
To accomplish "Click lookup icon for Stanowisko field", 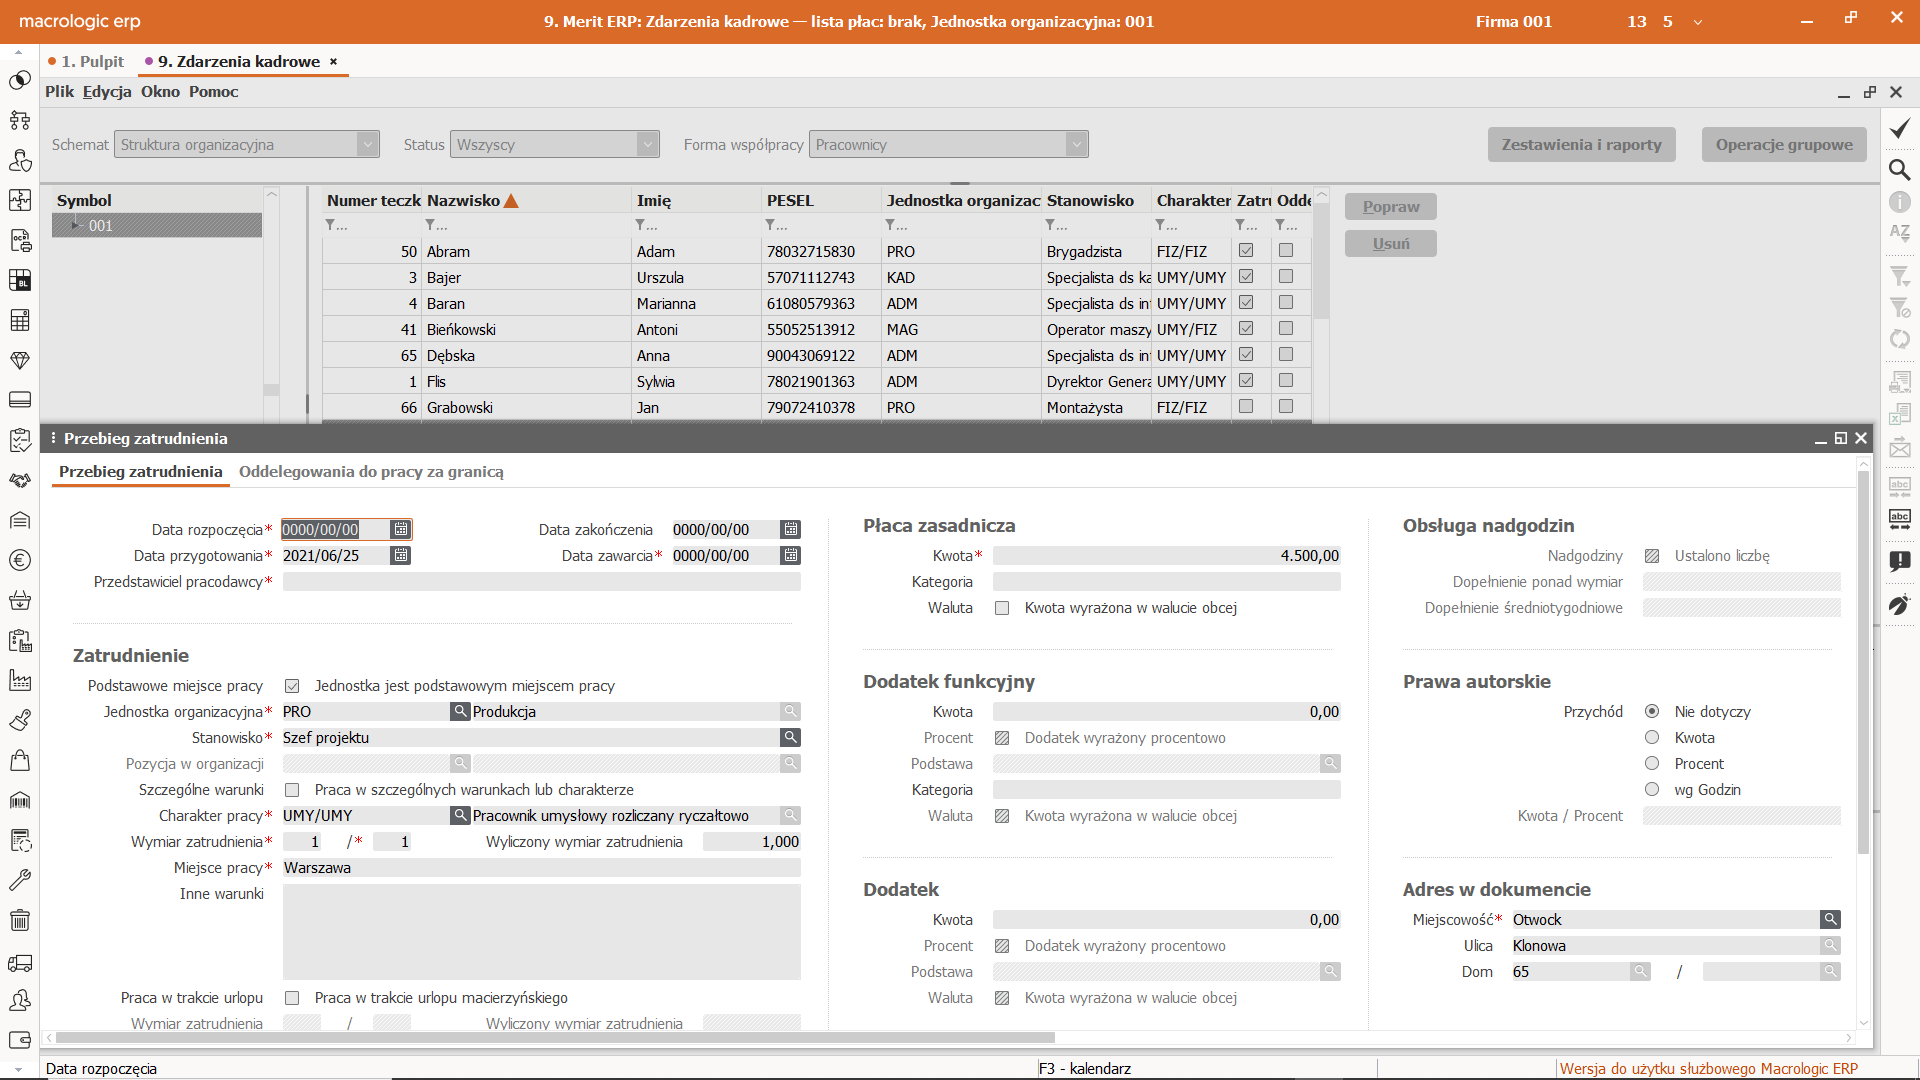I will pos(790,737).
